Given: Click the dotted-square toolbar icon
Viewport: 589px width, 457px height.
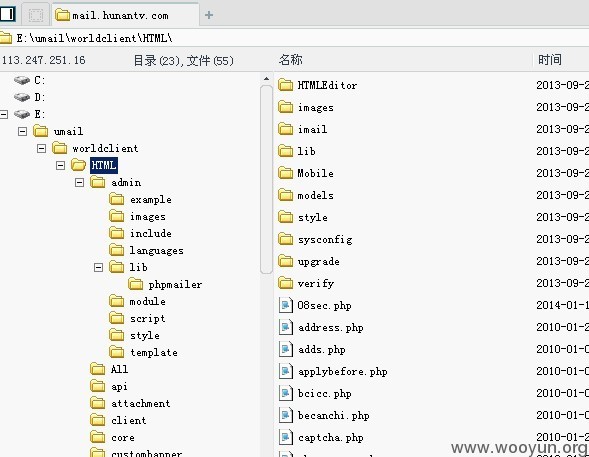Looking at the screenshot, I should [x=36, y=15].
